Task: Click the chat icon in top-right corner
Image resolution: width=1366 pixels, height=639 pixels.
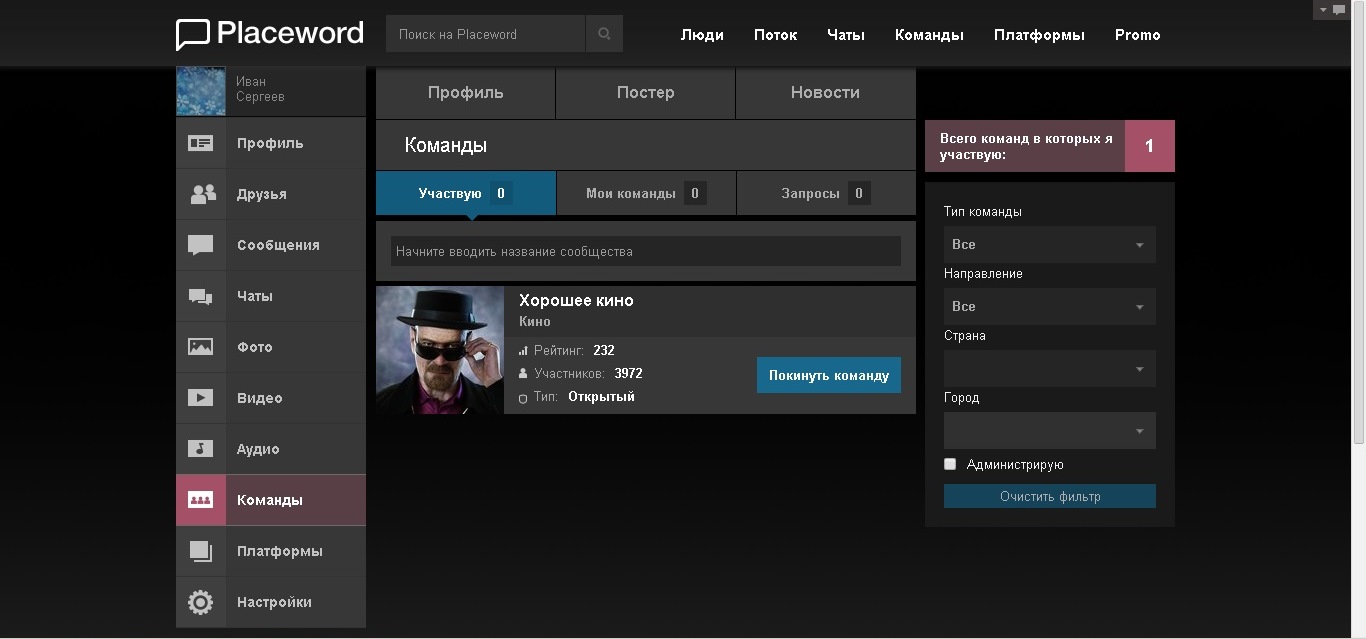Action: point(1339,10)
